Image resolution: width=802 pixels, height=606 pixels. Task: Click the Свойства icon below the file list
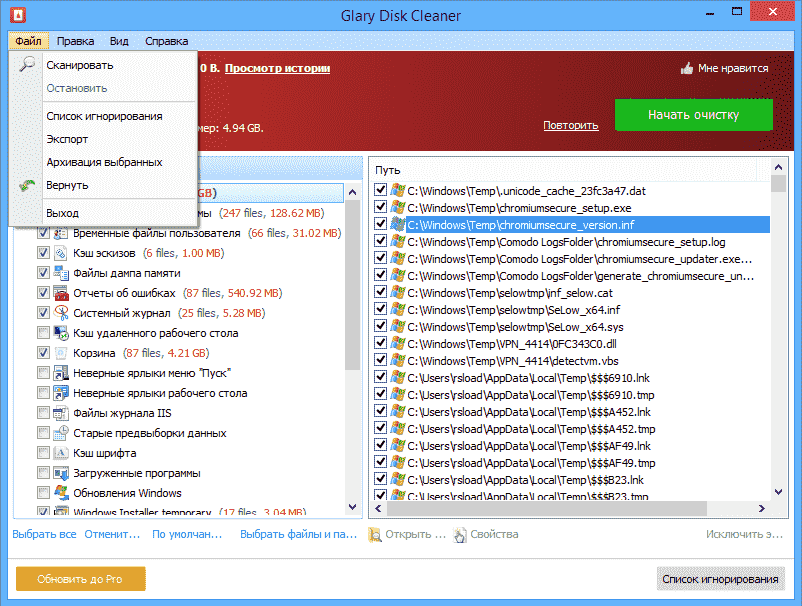[460, 535]
